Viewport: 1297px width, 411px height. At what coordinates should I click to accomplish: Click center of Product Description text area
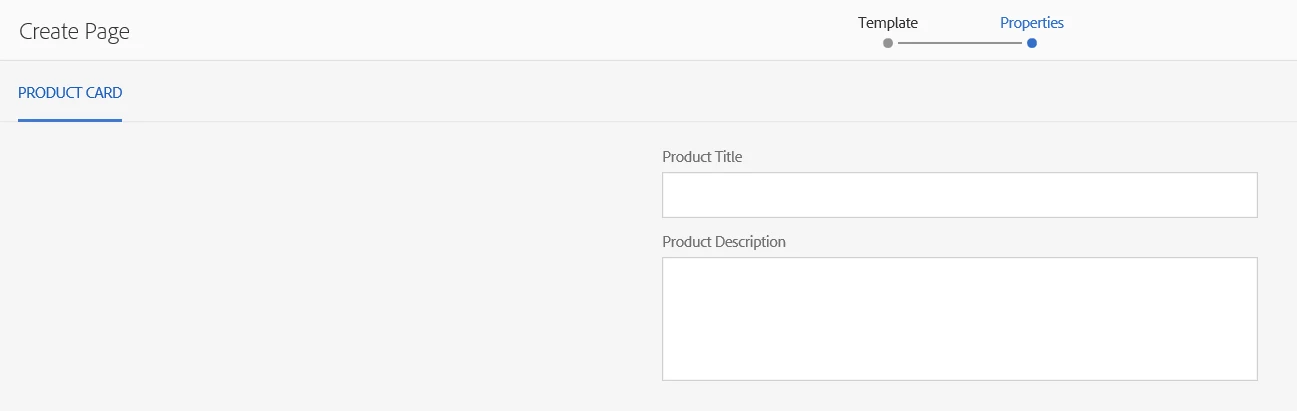coord(959,319)
